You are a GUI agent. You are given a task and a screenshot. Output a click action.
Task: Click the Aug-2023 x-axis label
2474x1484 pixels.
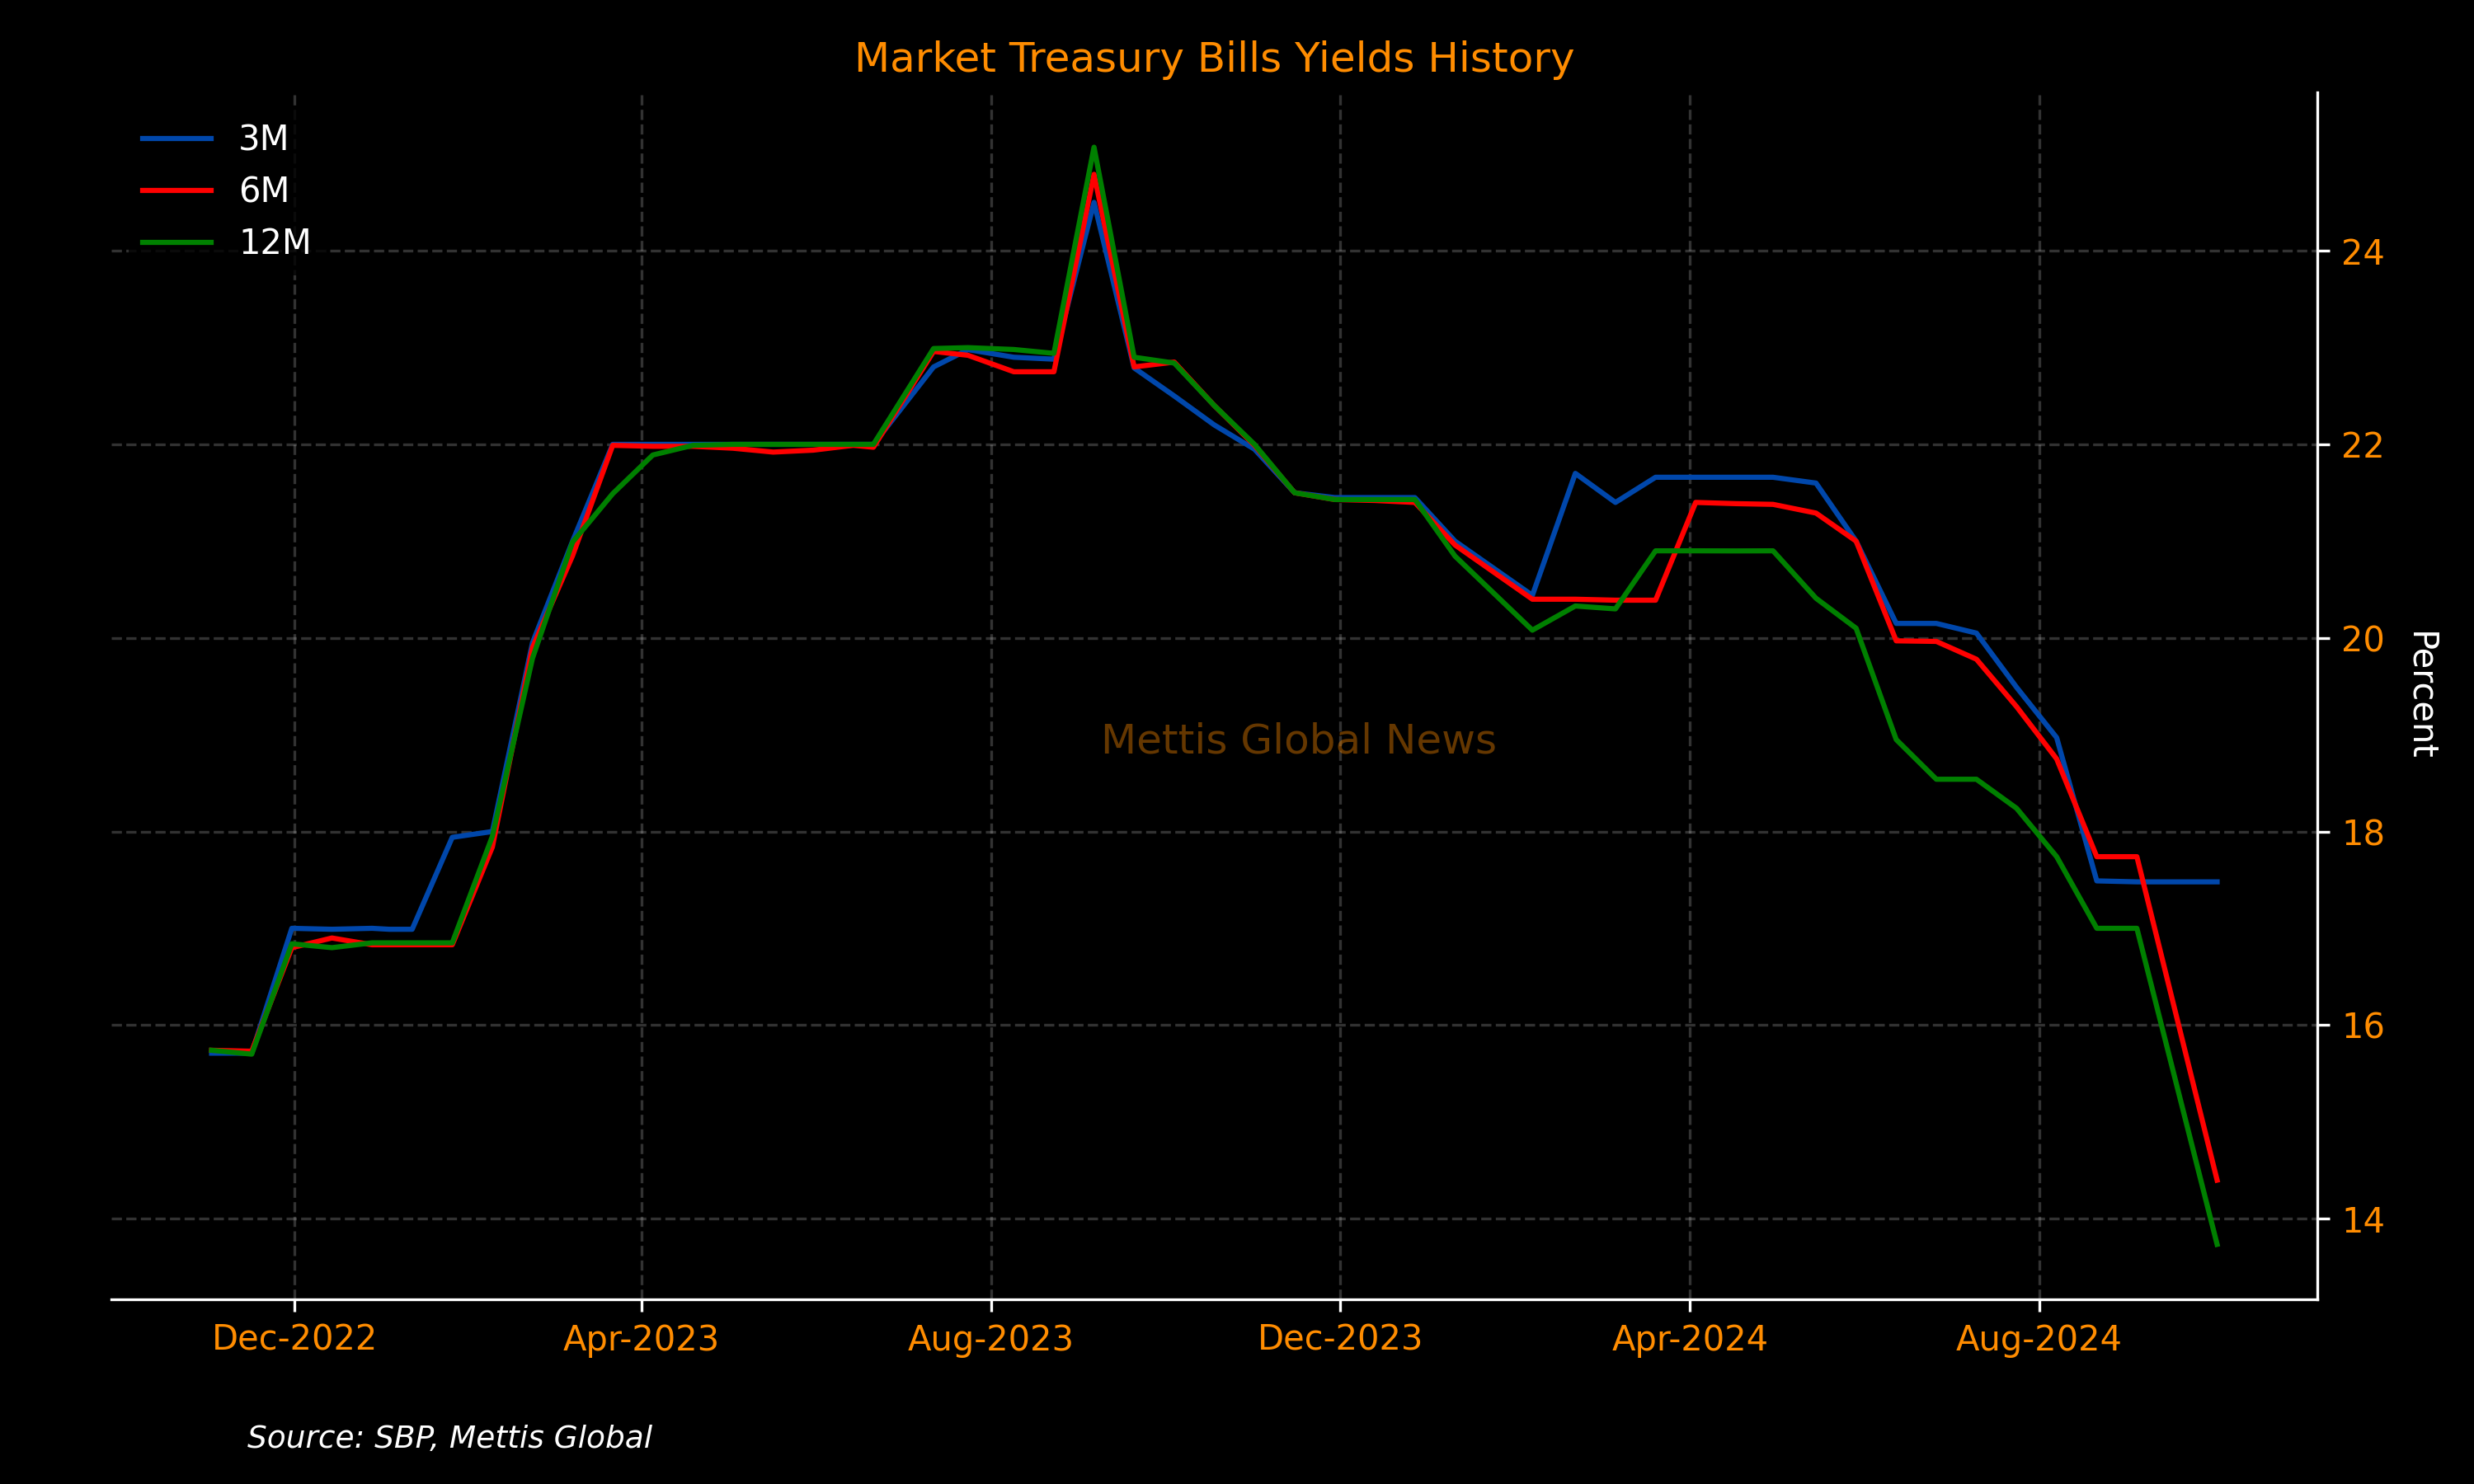tap(990, 1338)
